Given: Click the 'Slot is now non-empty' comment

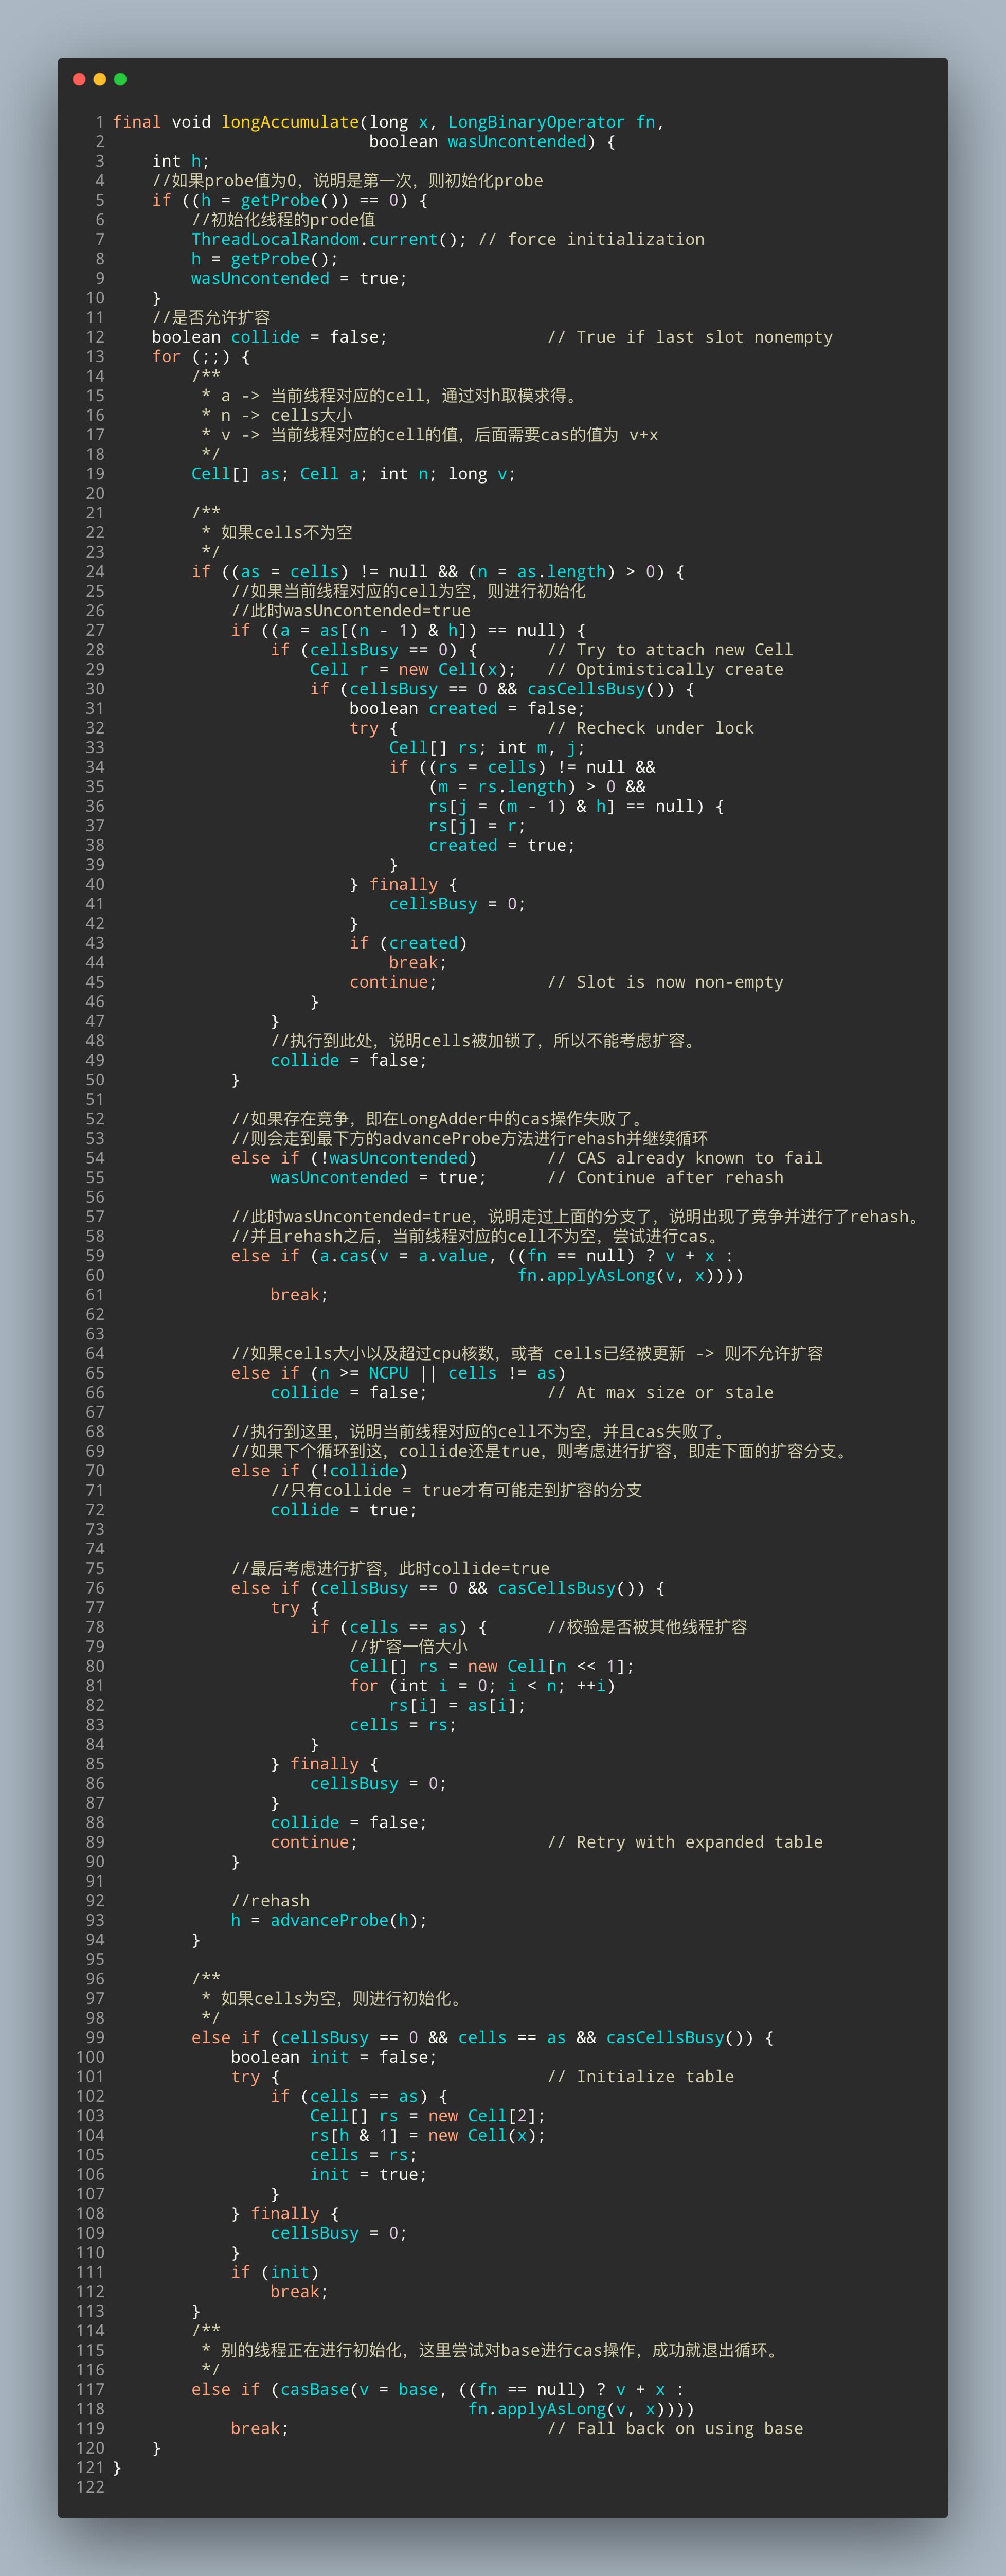Looking at the screenshot, I should (665, 982).
